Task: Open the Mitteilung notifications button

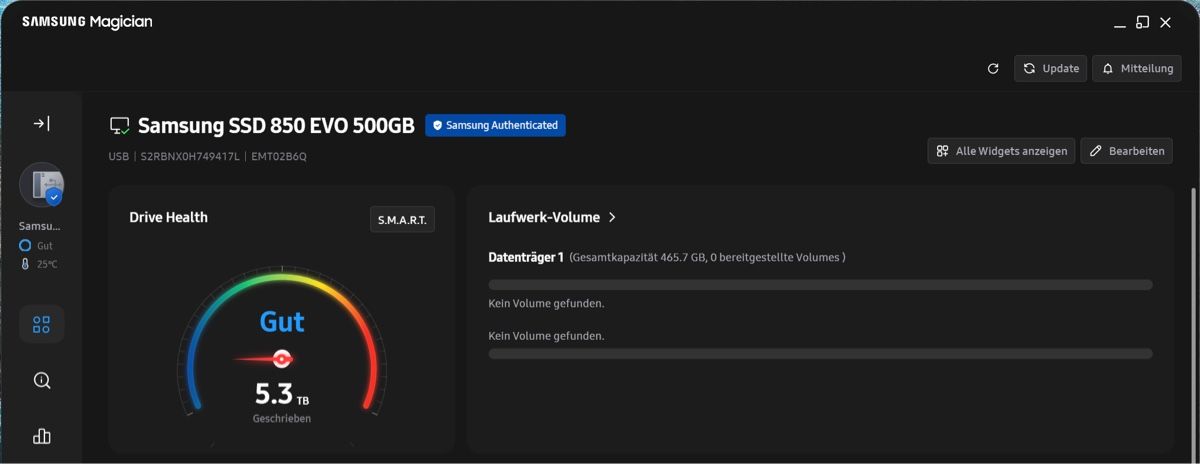Action: (1137, 68)
